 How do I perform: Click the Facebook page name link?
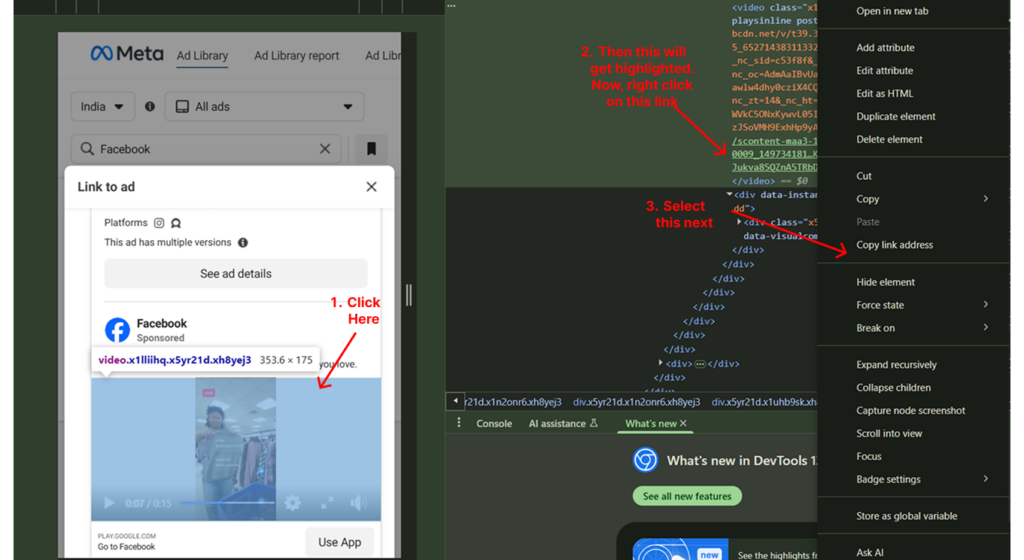point(161,323)
